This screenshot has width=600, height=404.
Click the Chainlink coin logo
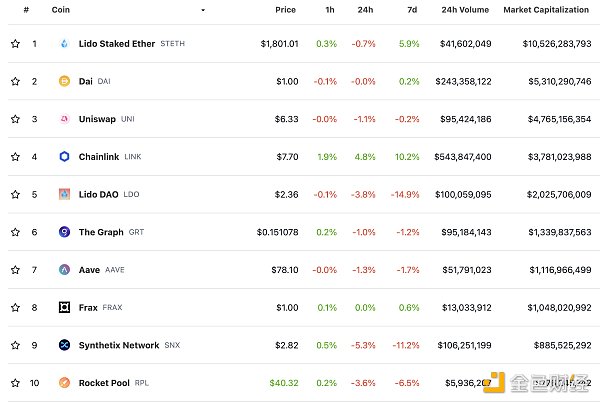coord(65,157)
